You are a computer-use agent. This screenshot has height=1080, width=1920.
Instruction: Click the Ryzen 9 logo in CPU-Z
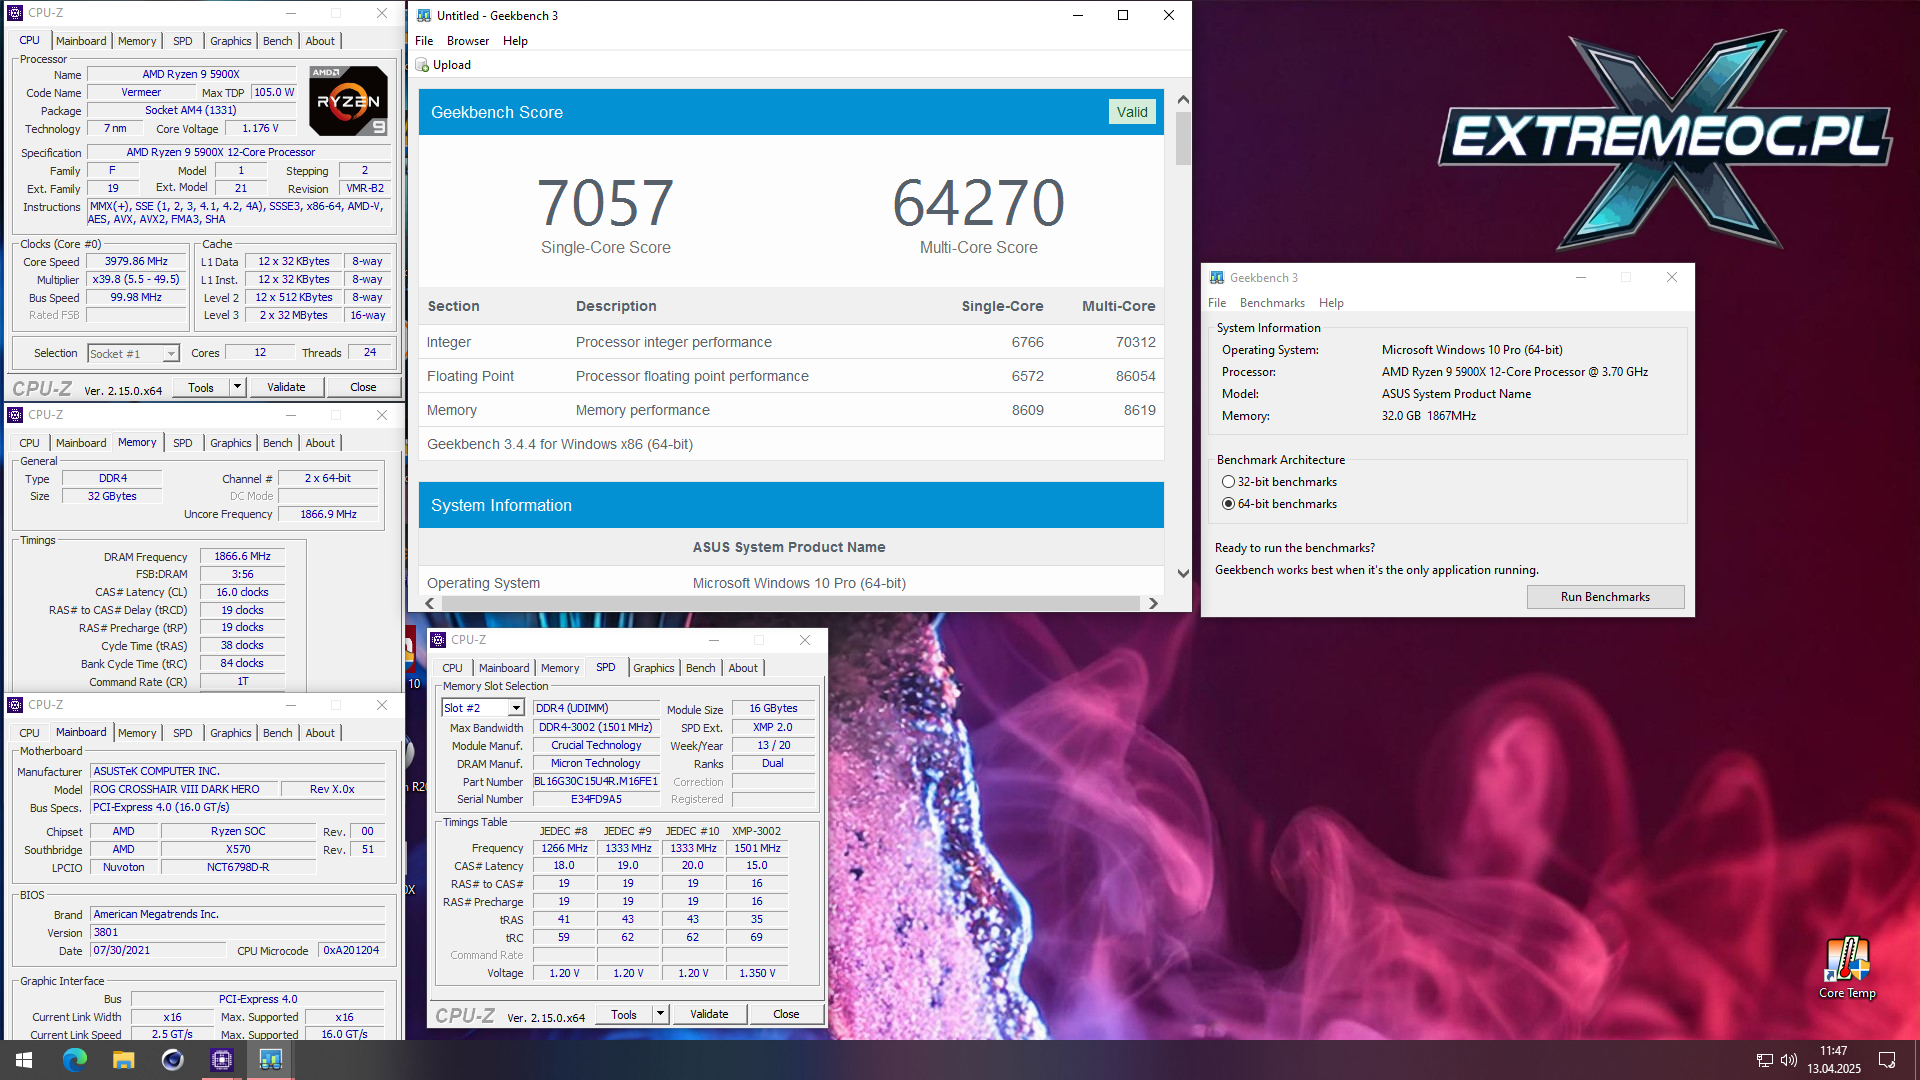pyautogui.click(x=348, y=101)
